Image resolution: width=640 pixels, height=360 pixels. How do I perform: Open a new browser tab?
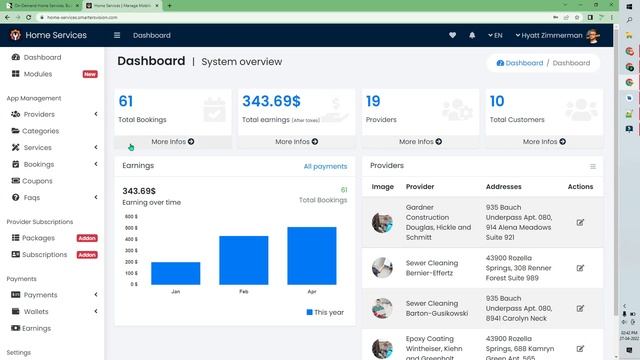(169, 6)
